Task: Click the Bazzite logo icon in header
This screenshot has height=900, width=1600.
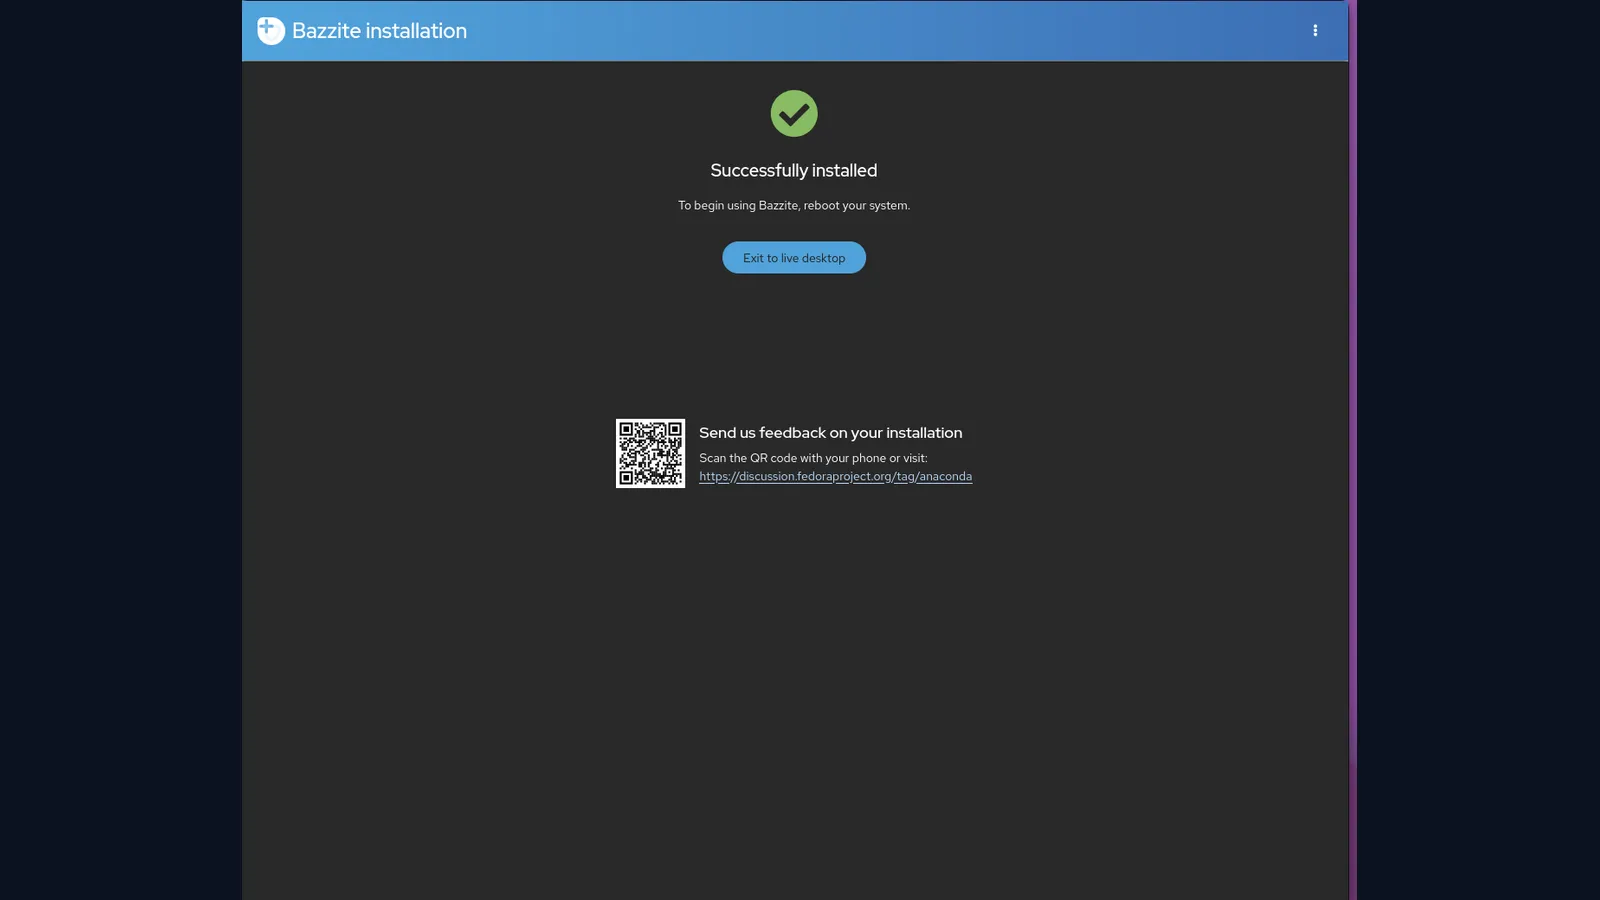Action: point(271,31)
